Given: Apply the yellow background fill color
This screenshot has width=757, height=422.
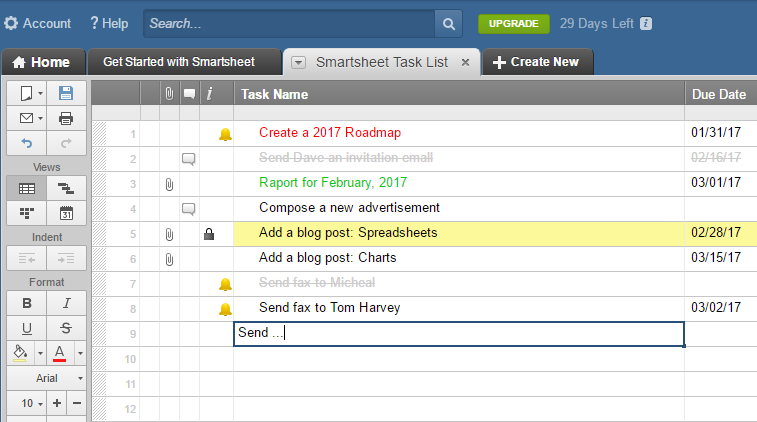Looking at the screenshot, I should click(x=20, y=353).
